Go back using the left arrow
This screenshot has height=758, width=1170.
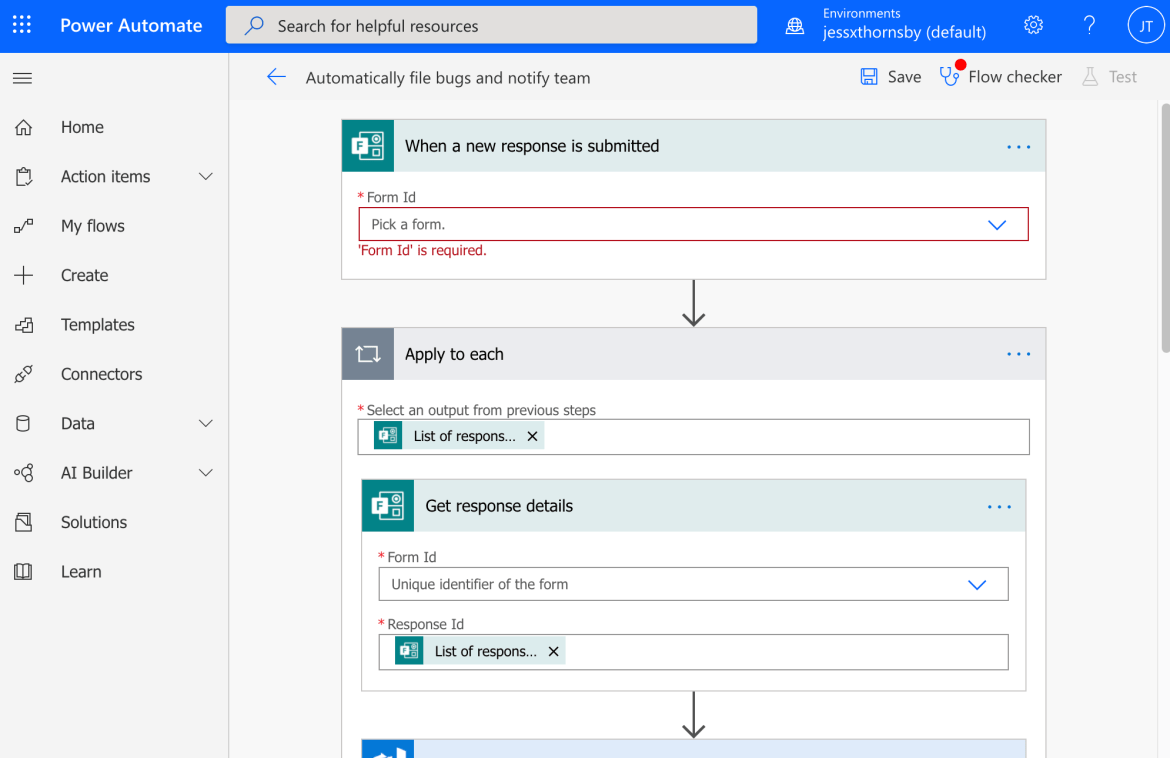(x=277, y=77)
